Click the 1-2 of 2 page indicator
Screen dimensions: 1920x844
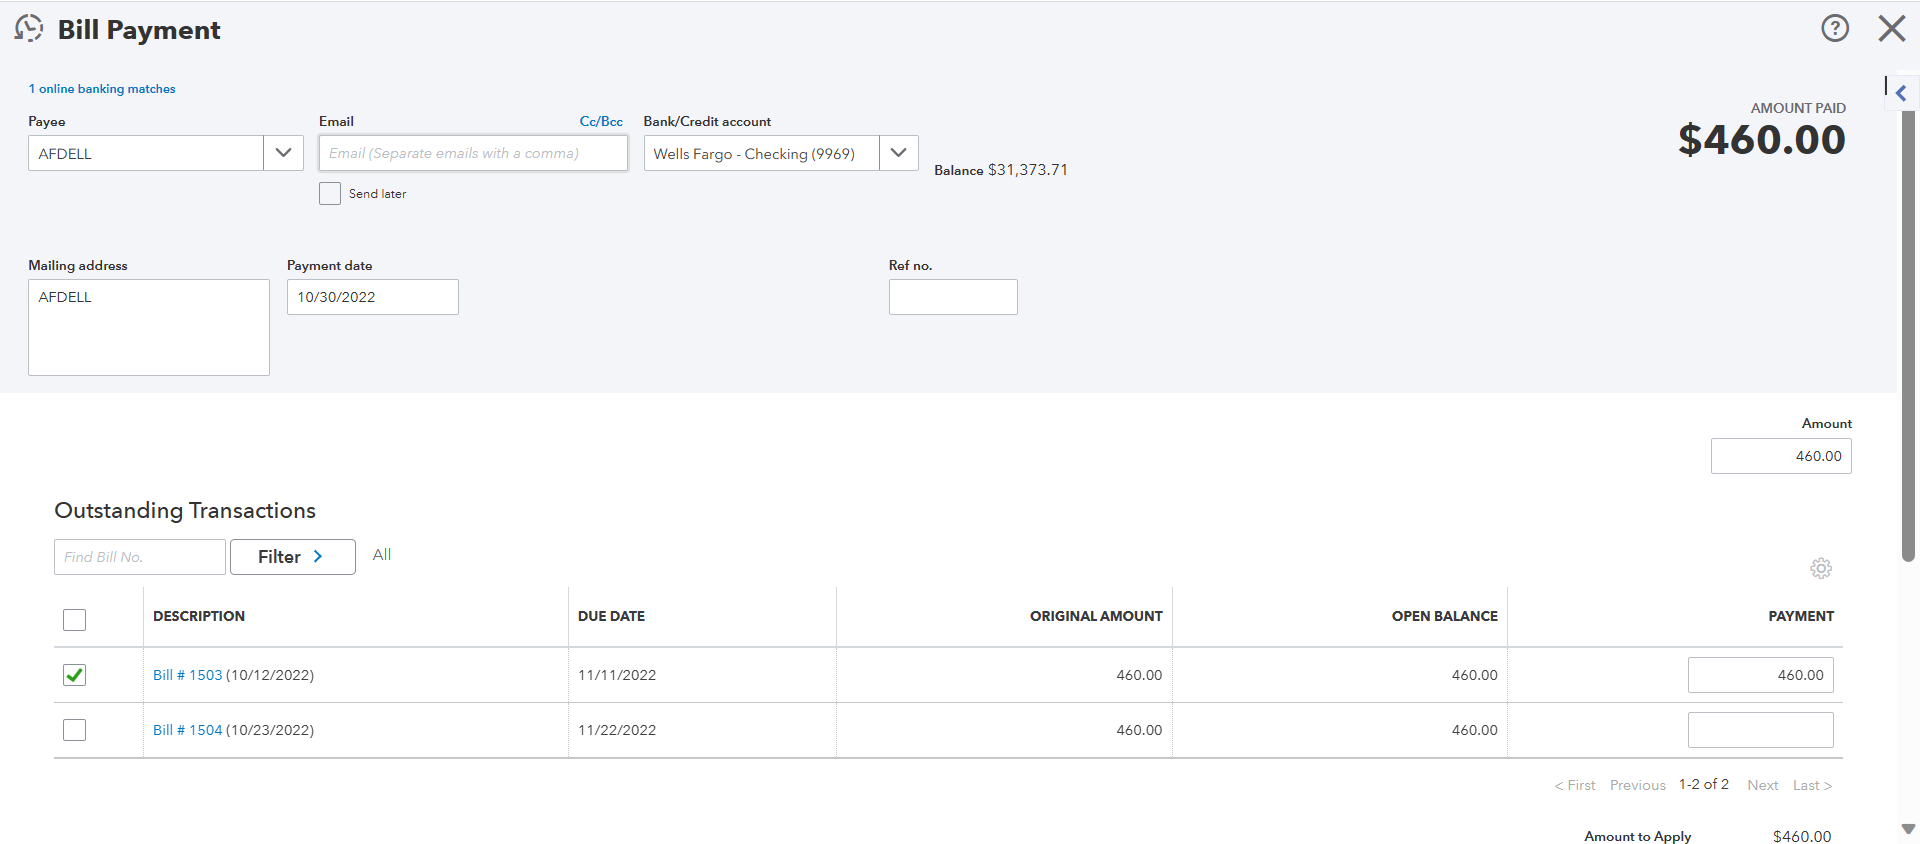(x=1704, y=784)
